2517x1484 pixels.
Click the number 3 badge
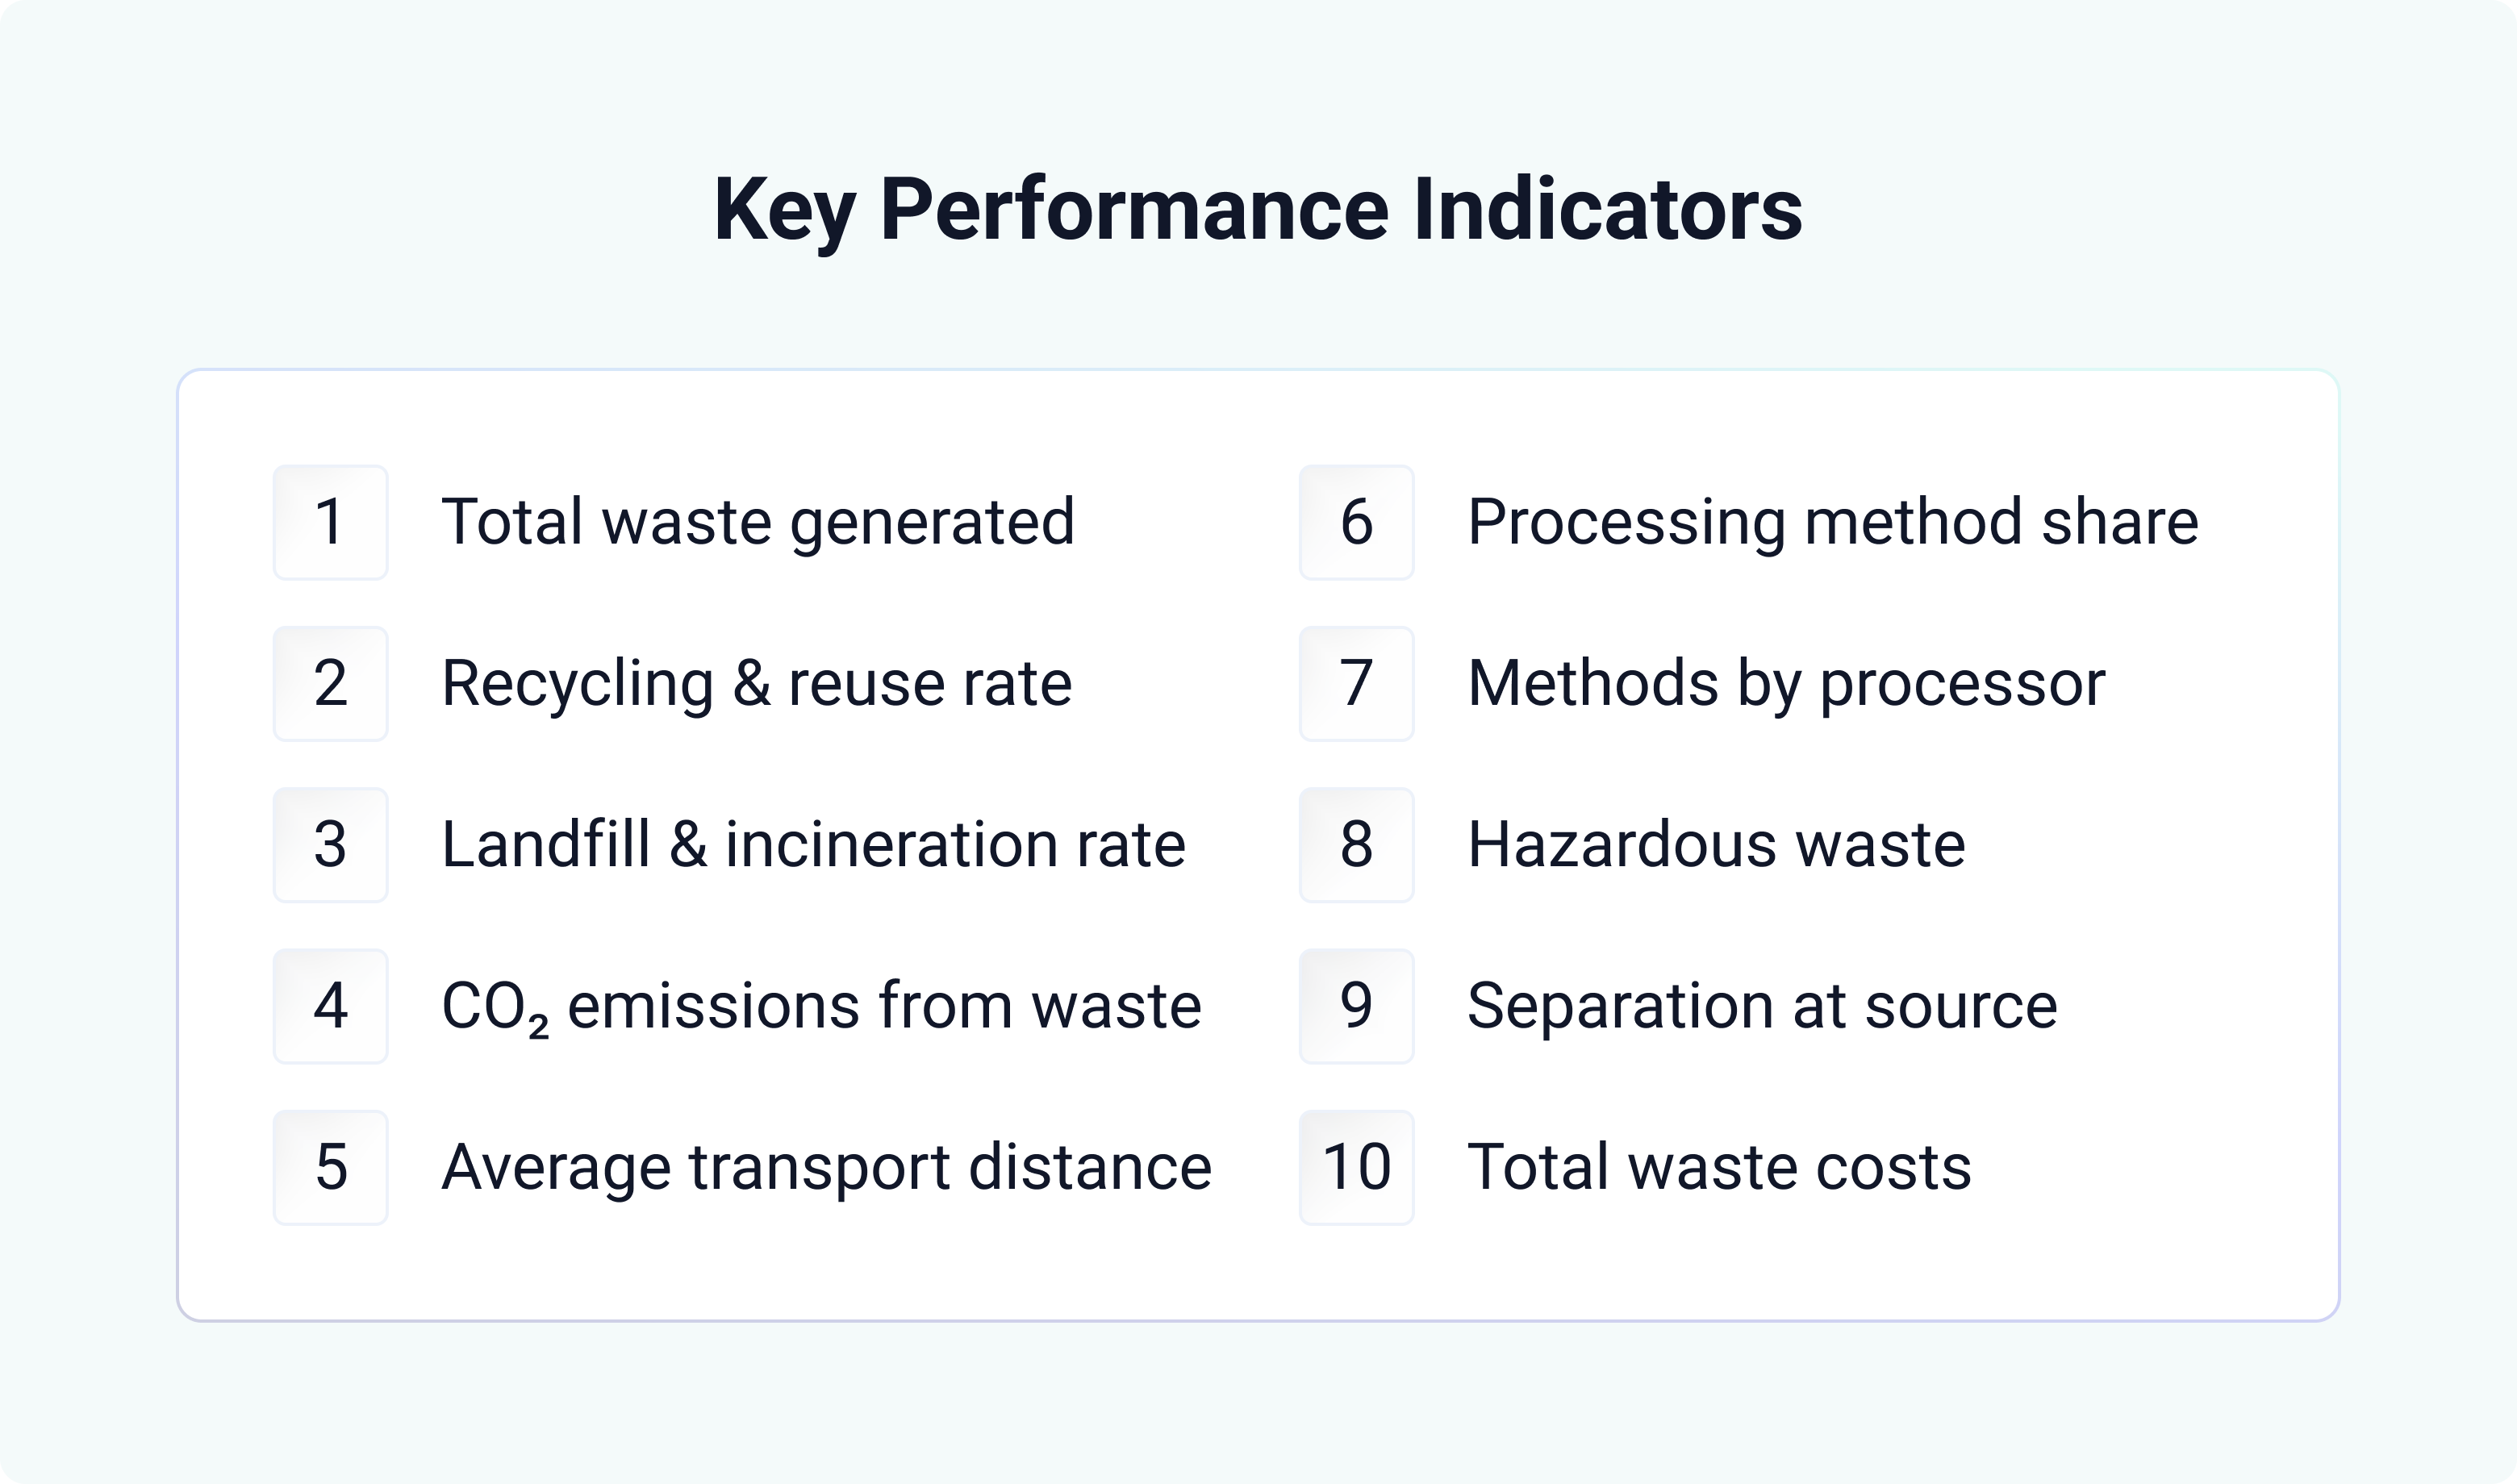pos(330,845)
